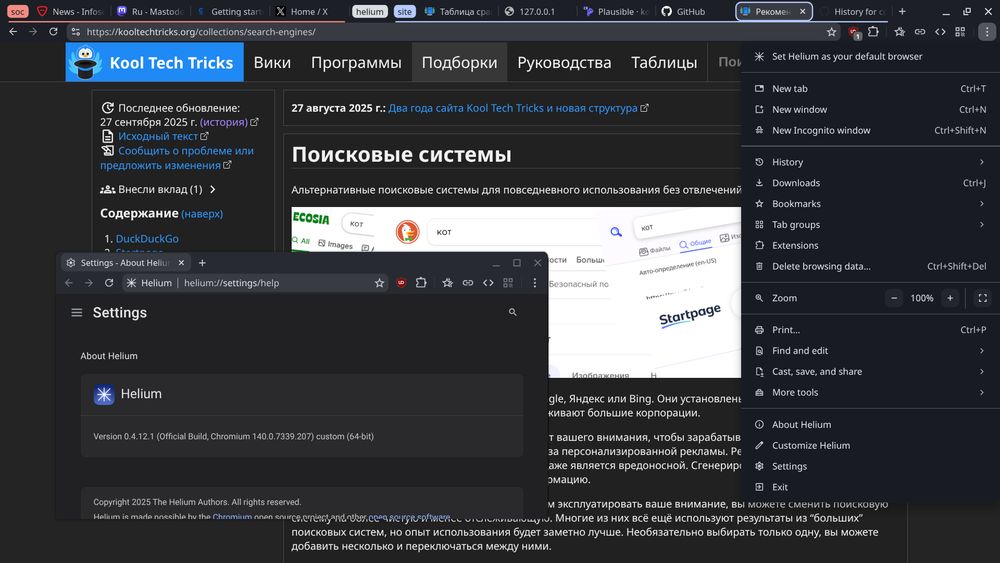Decrease zoom with the minus button
This screenshot has width=1000, height=563.
pyautogui.click(x=894, y=298)
